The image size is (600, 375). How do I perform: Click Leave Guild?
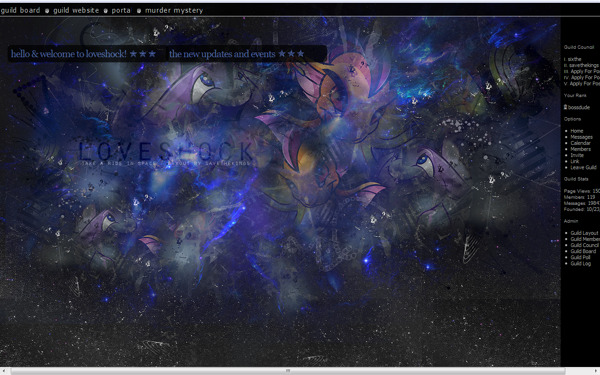583,167
